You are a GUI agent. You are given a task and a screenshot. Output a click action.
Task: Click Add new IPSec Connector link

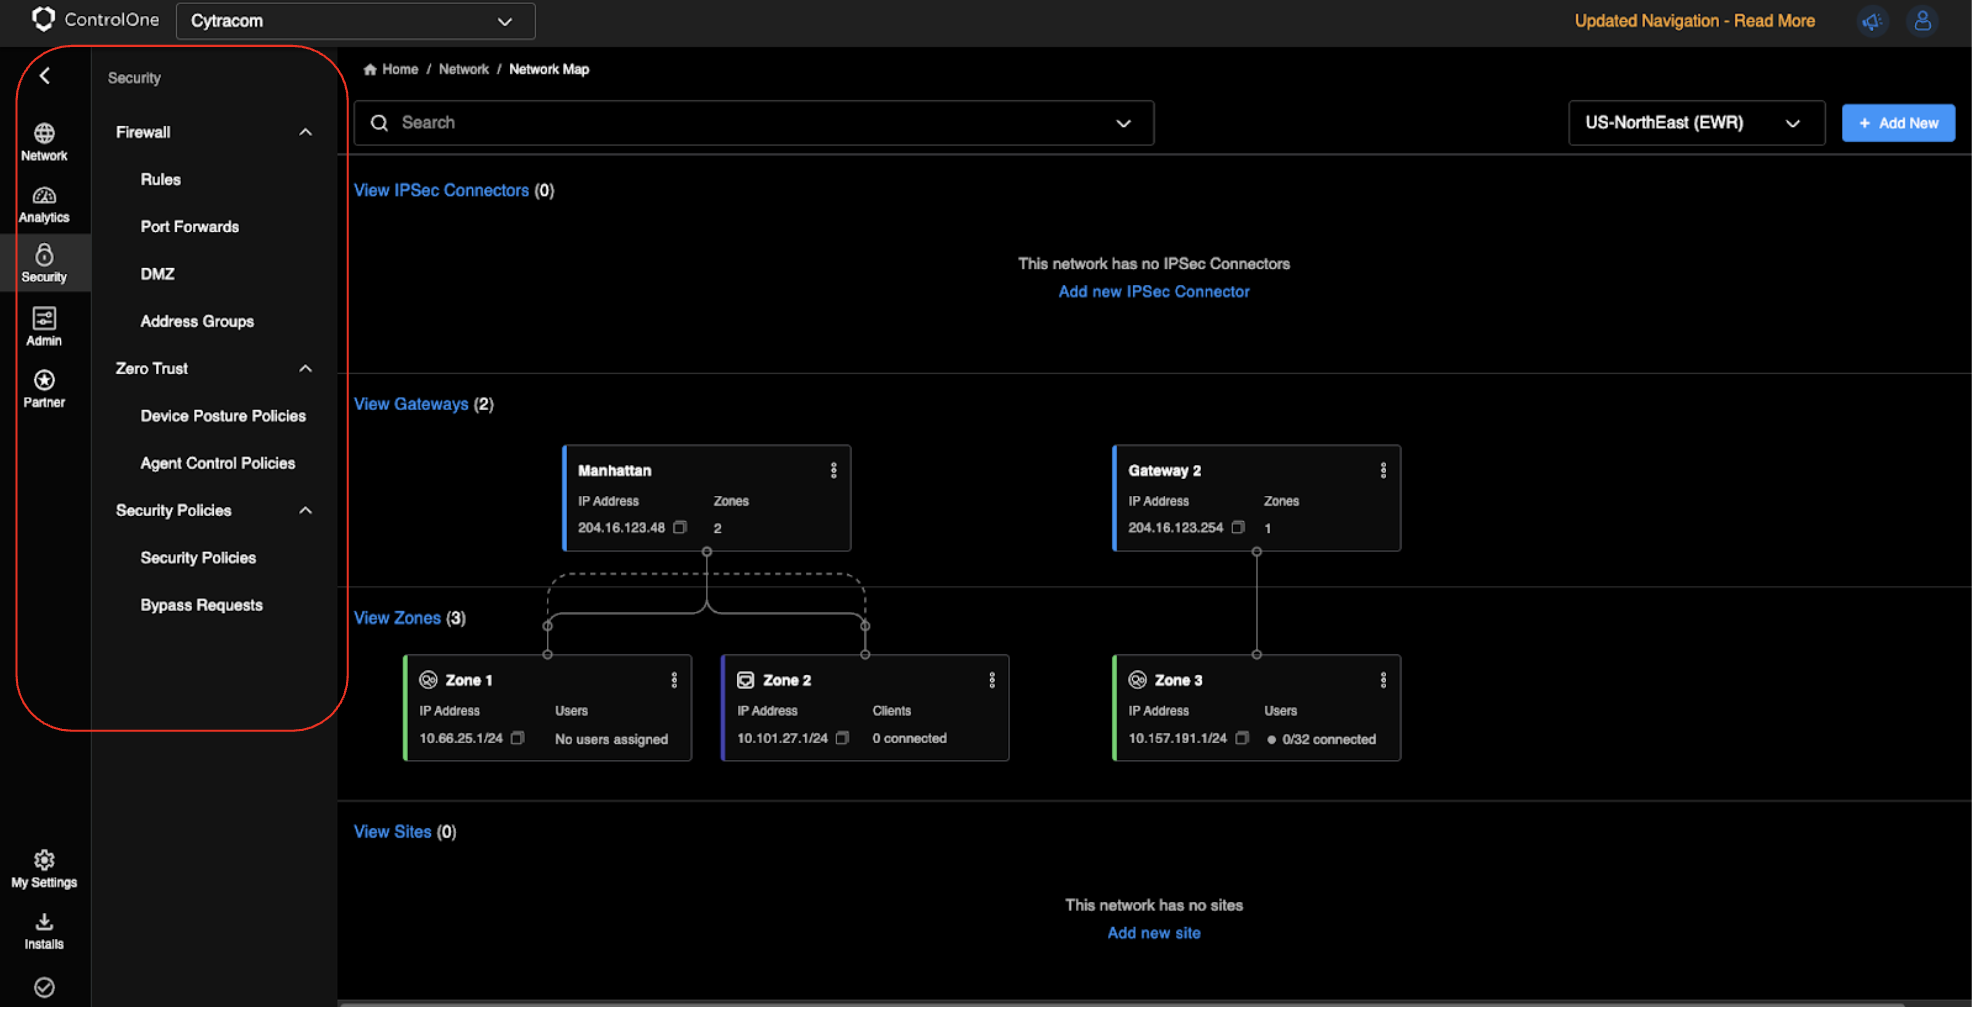(x=1153, y=292)
